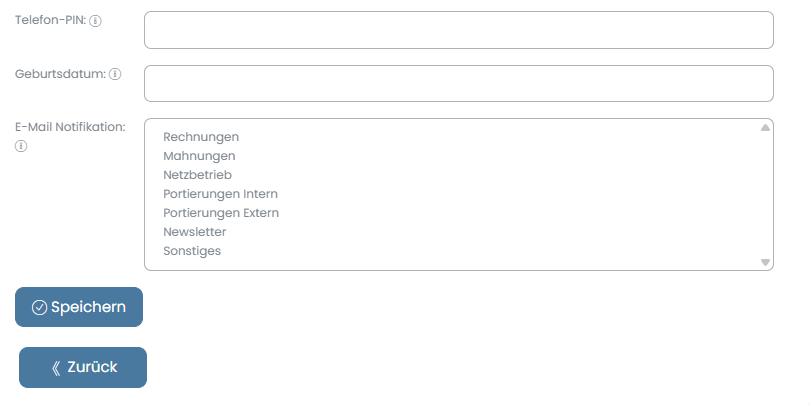The width and height of the screenshot is (810, 405).
Task: Go back with the Zurück button
Action: click(x=83, y=367)
